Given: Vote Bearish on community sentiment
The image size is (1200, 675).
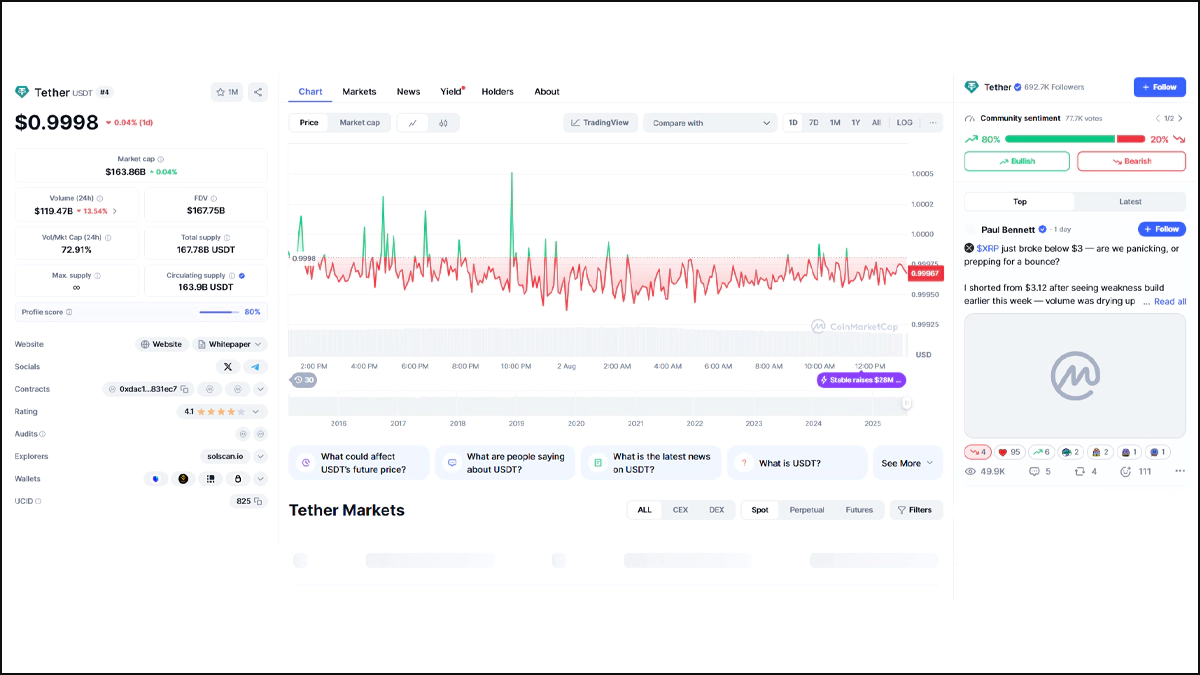Looking at the screenshot, I should [1131, 161].
